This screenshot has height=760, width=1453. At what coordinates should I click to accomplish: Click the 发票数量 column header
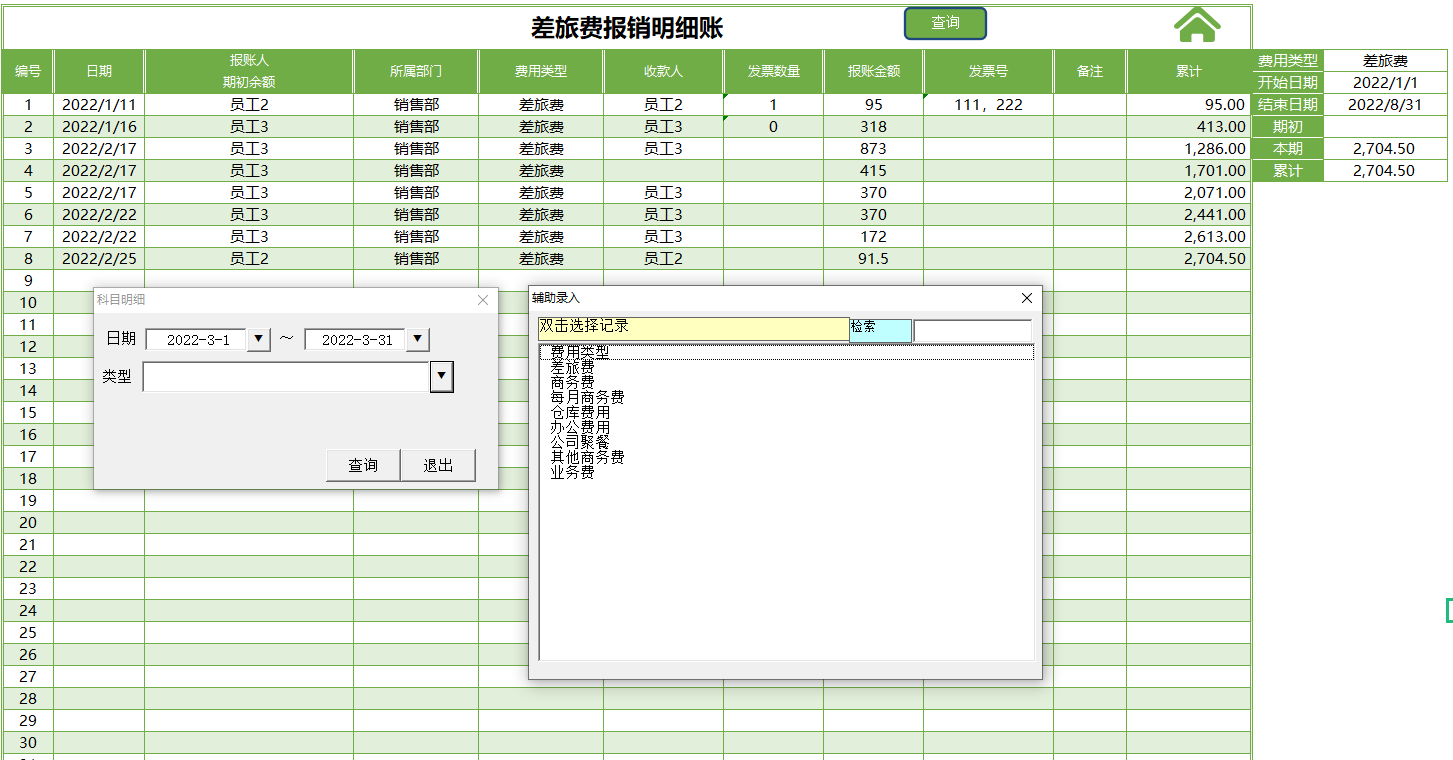point(774,71)
